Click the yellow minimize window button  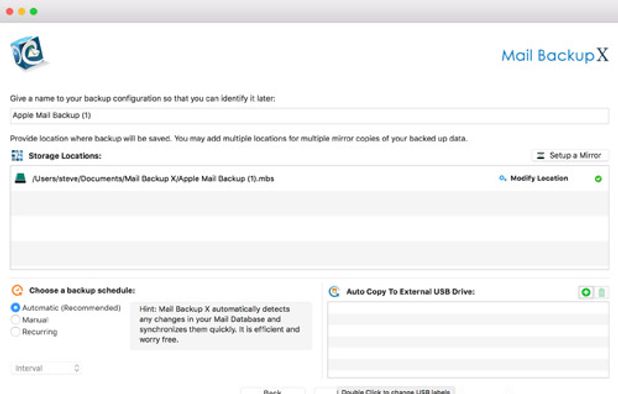point(22,11)
